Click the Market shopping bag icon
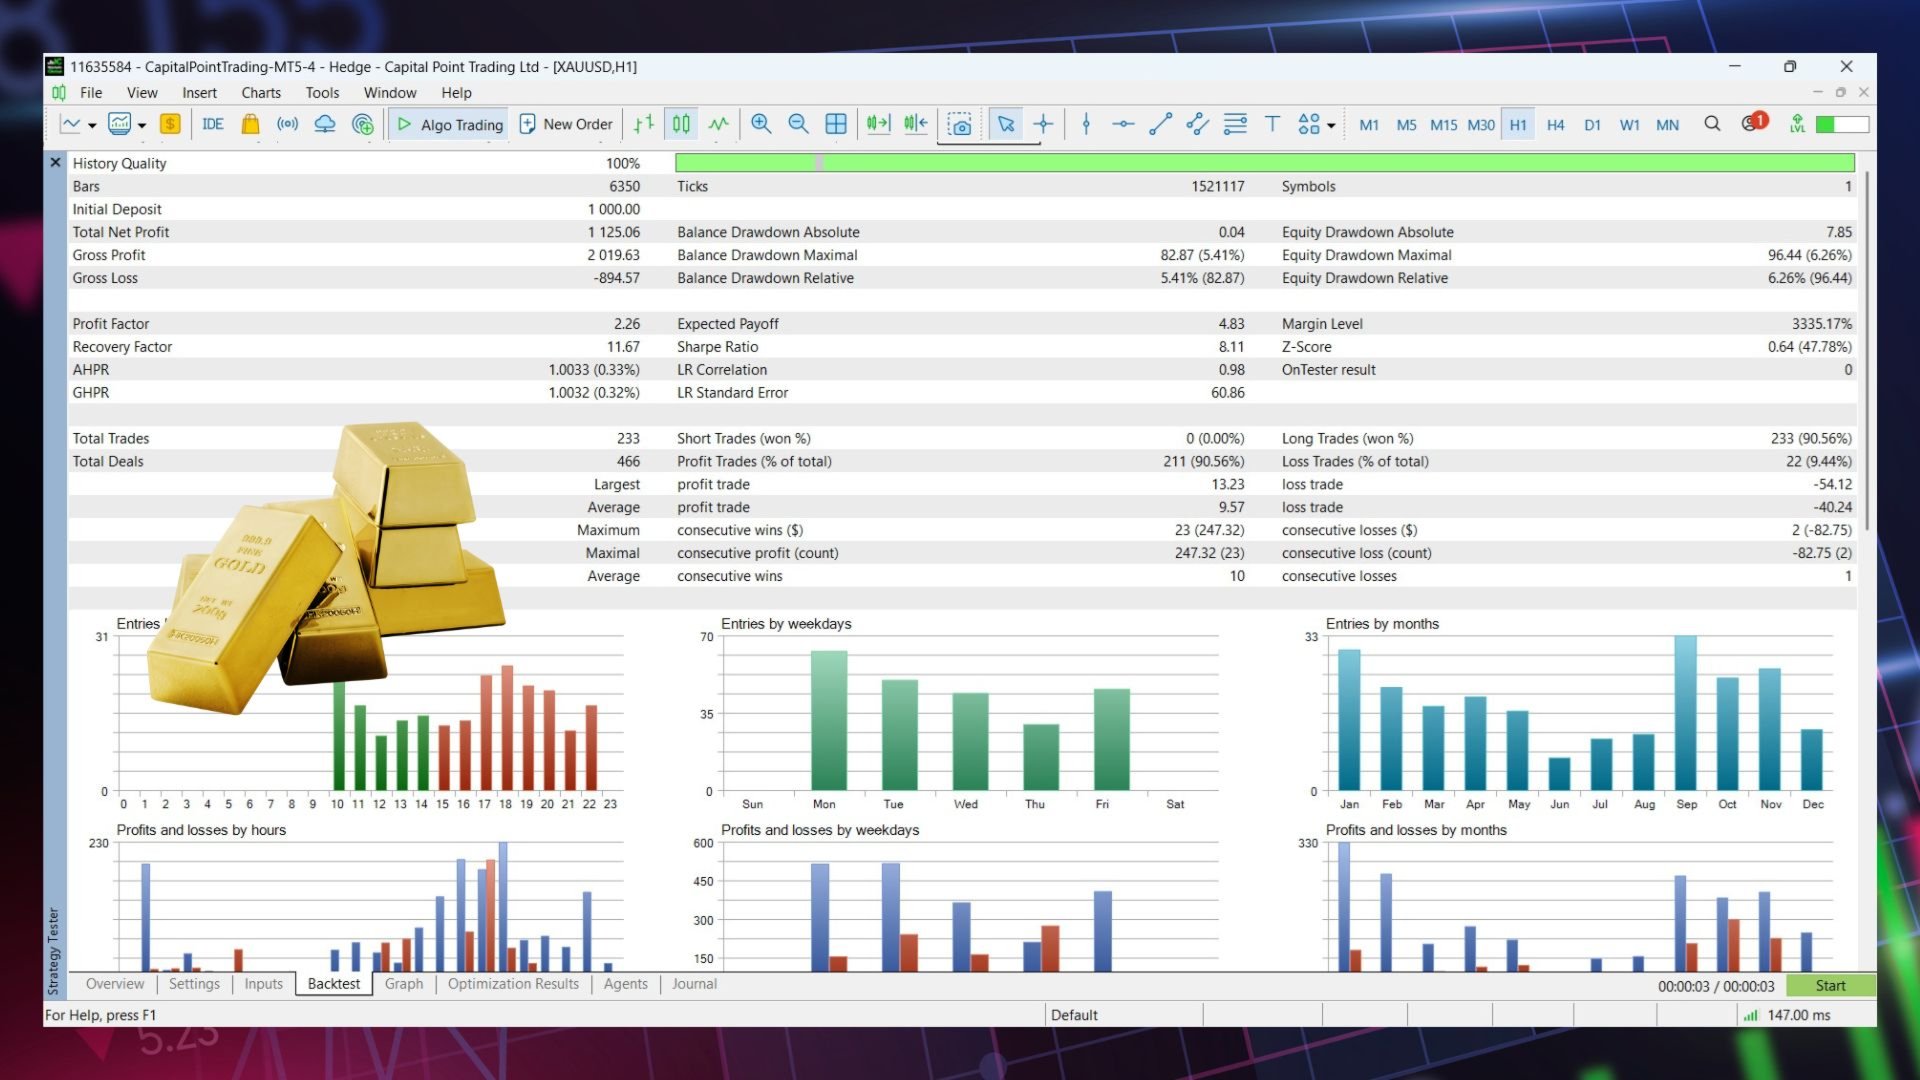Image resolution: width=1920 pixels, height=1080 pixels. pos(250,124)
